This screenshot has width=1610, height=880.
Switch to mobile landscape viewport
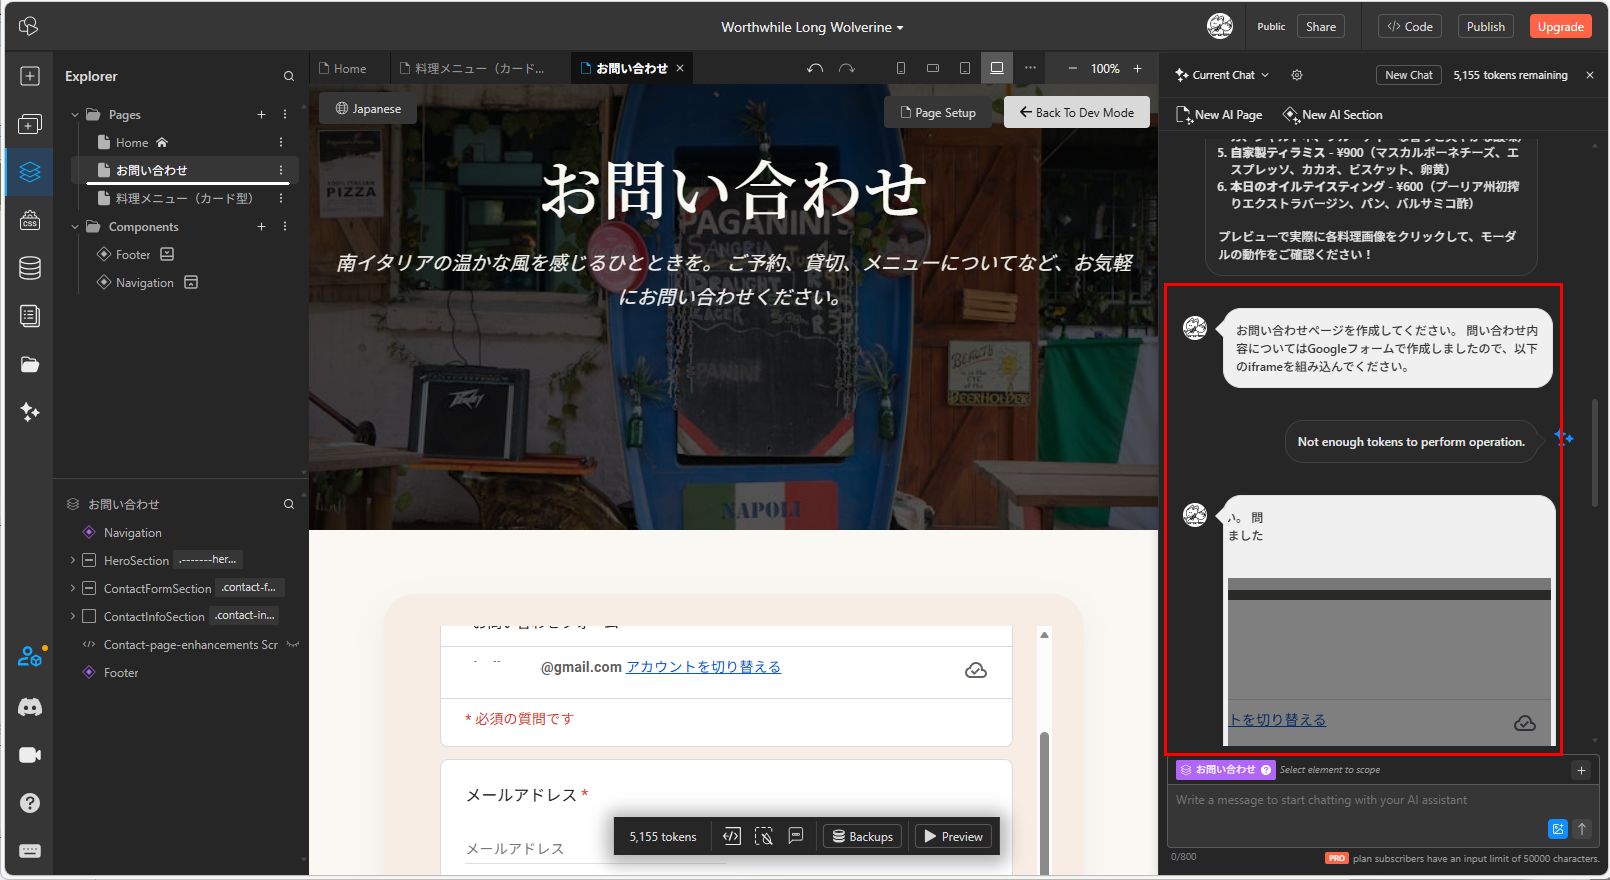(x=933, y=68)
